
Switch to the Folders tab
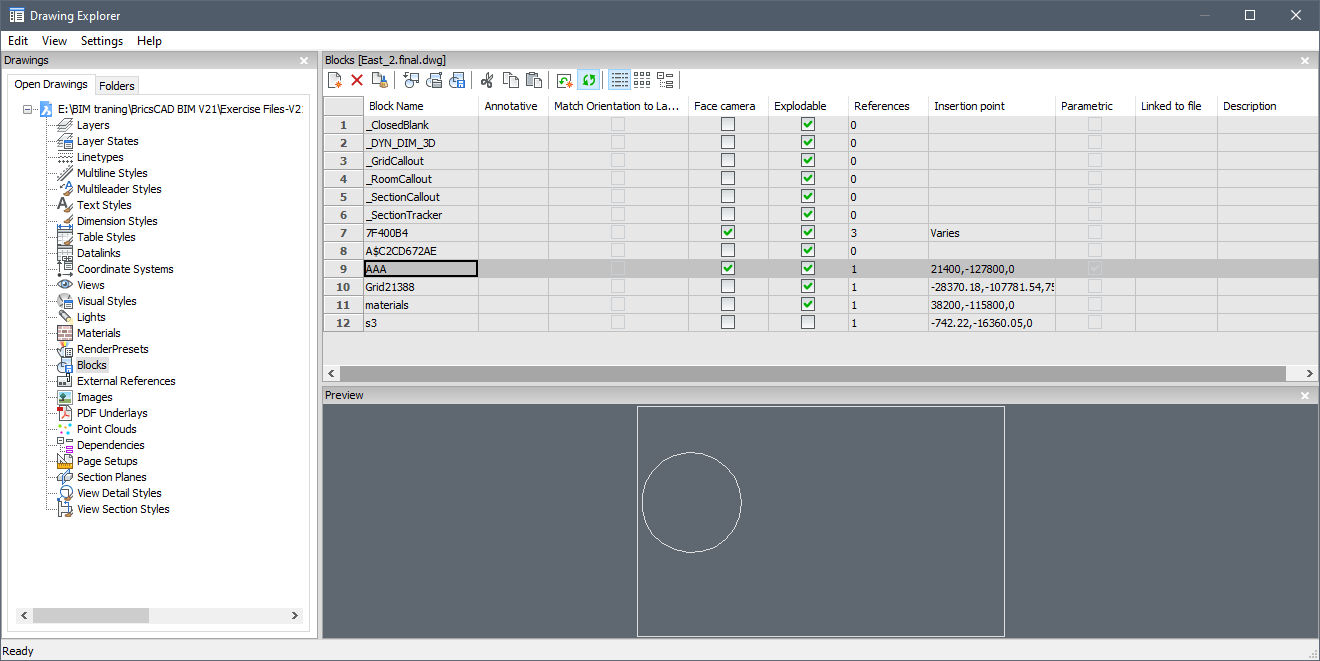117,85
